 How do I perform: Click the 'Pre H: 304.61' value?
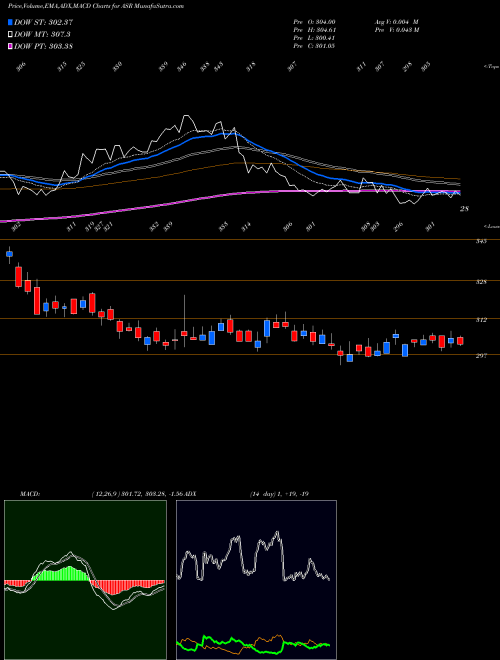coord(314,30)
